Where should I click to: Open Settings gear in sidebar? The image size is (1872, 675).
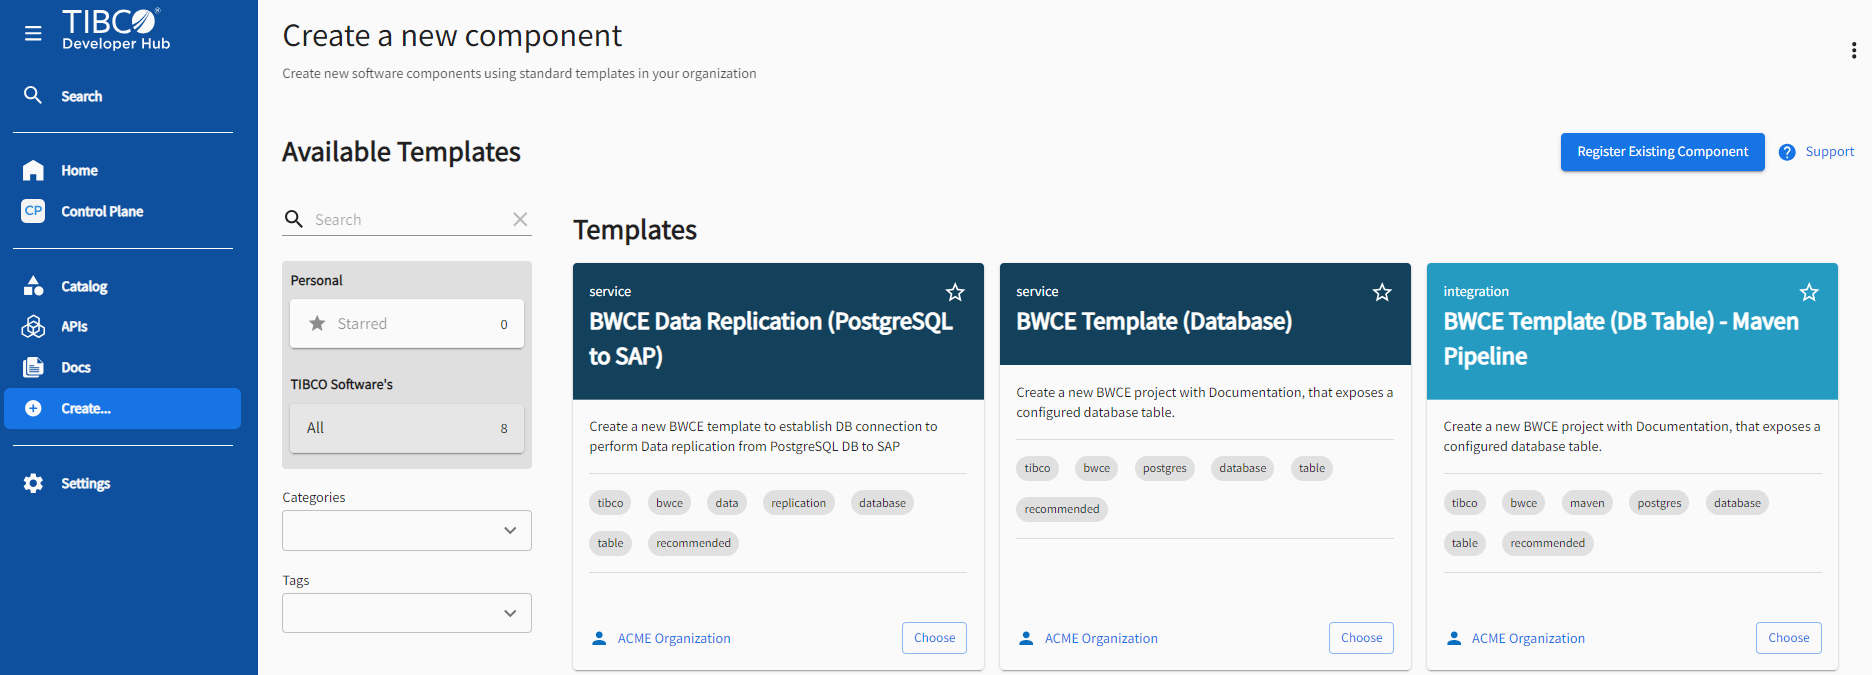[x=33, y=483]
